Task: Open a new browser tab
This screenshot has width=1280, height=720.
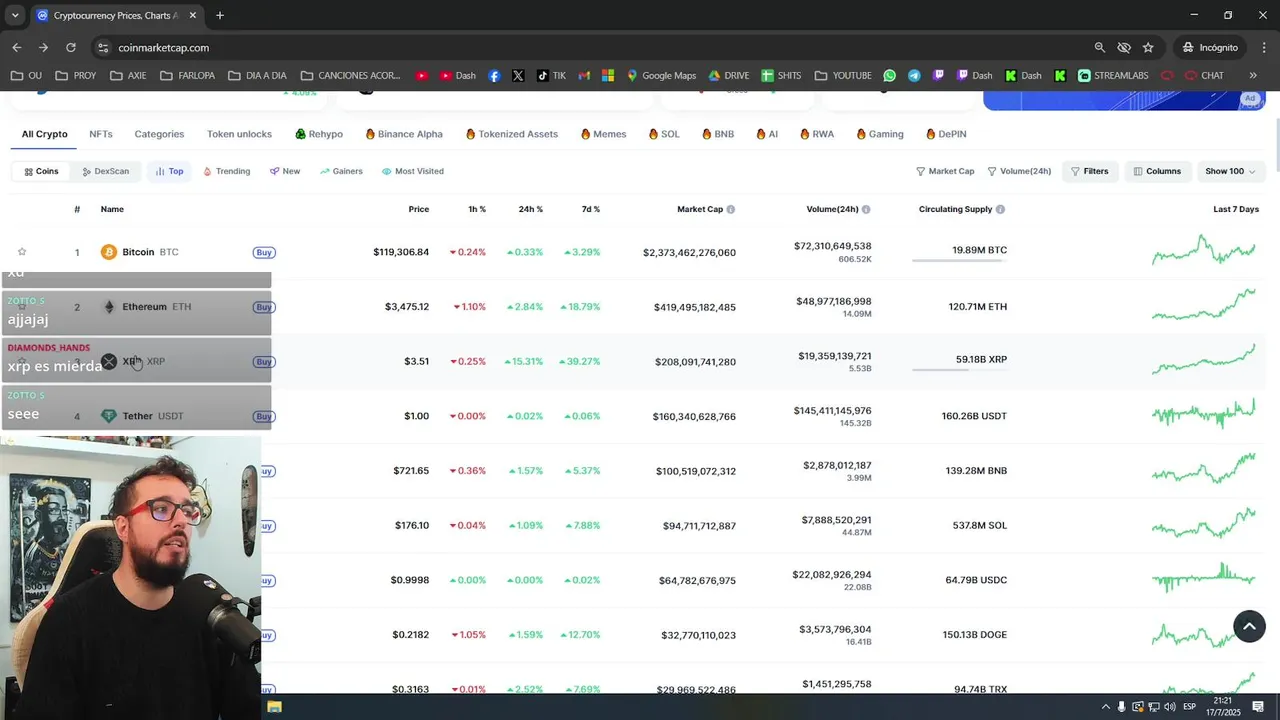Action: (220, 15)
